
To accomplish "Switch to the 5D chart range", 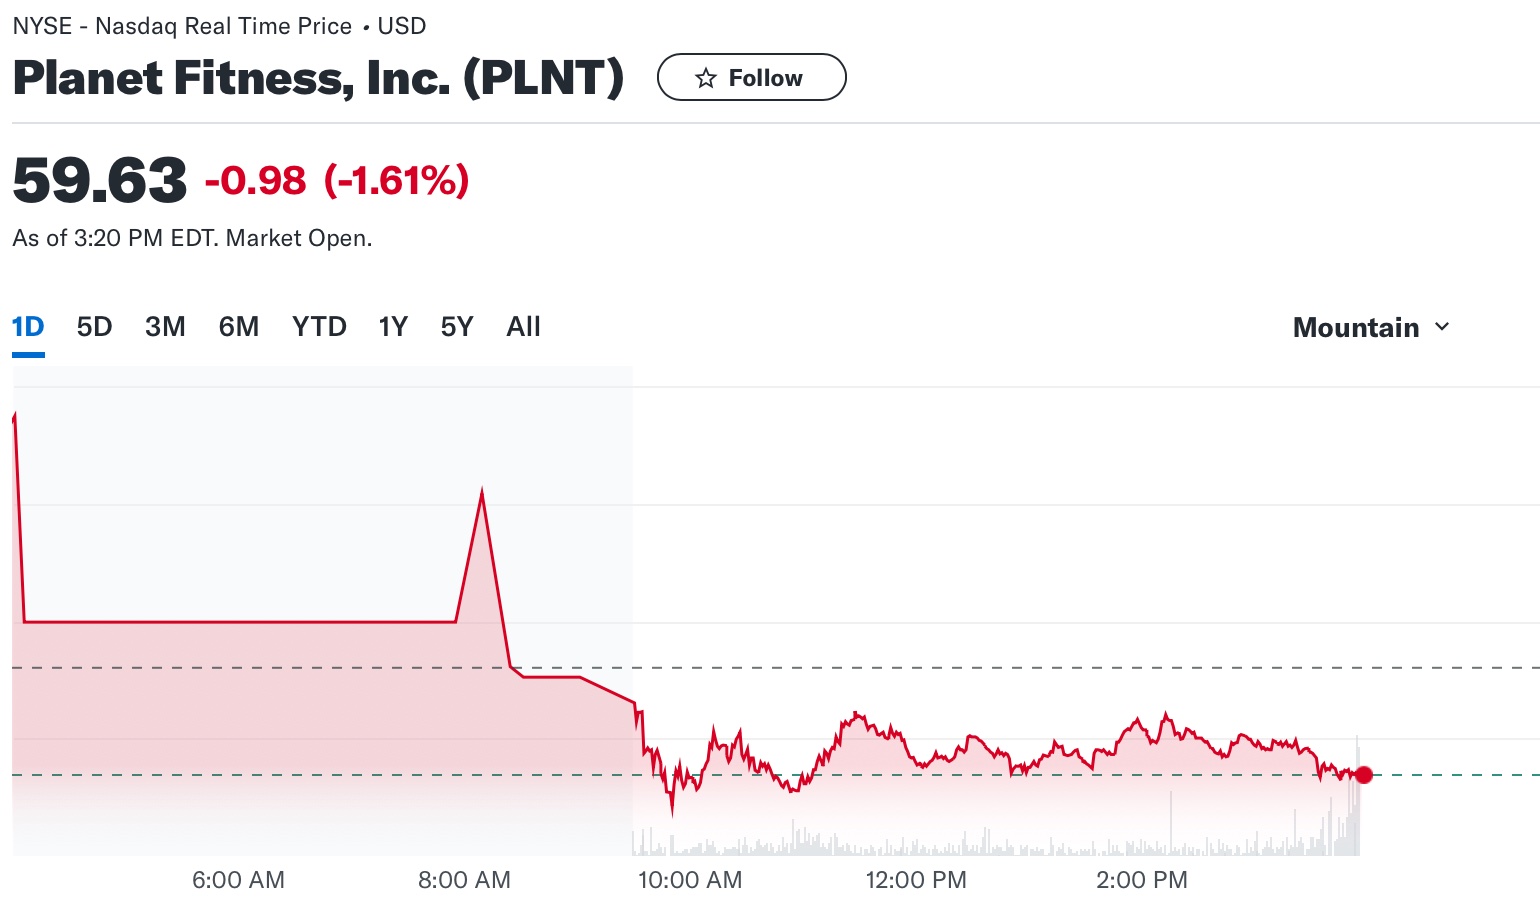I will (94, 326).
